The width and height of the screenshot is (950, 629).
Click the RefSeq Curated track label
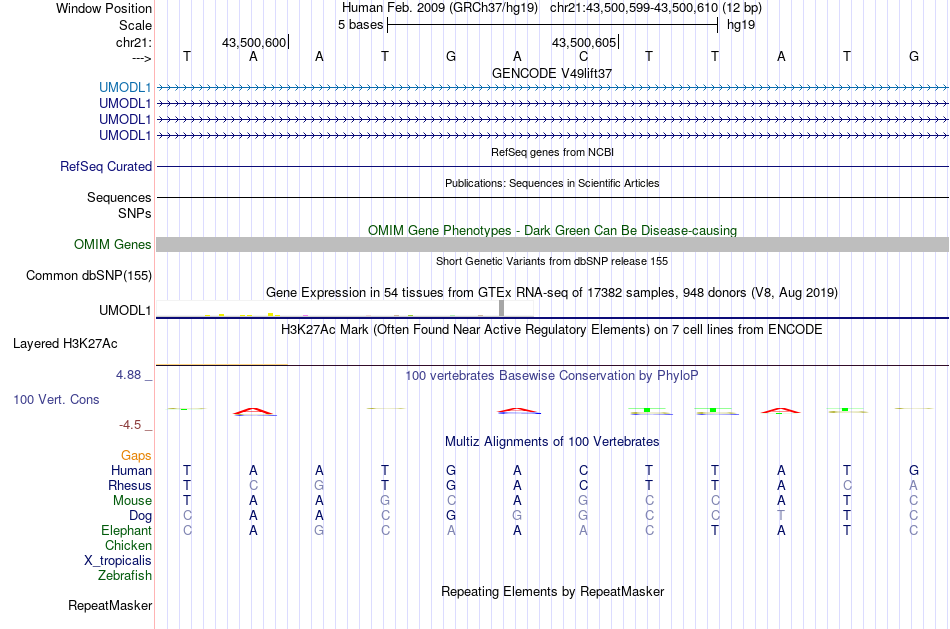106,167
